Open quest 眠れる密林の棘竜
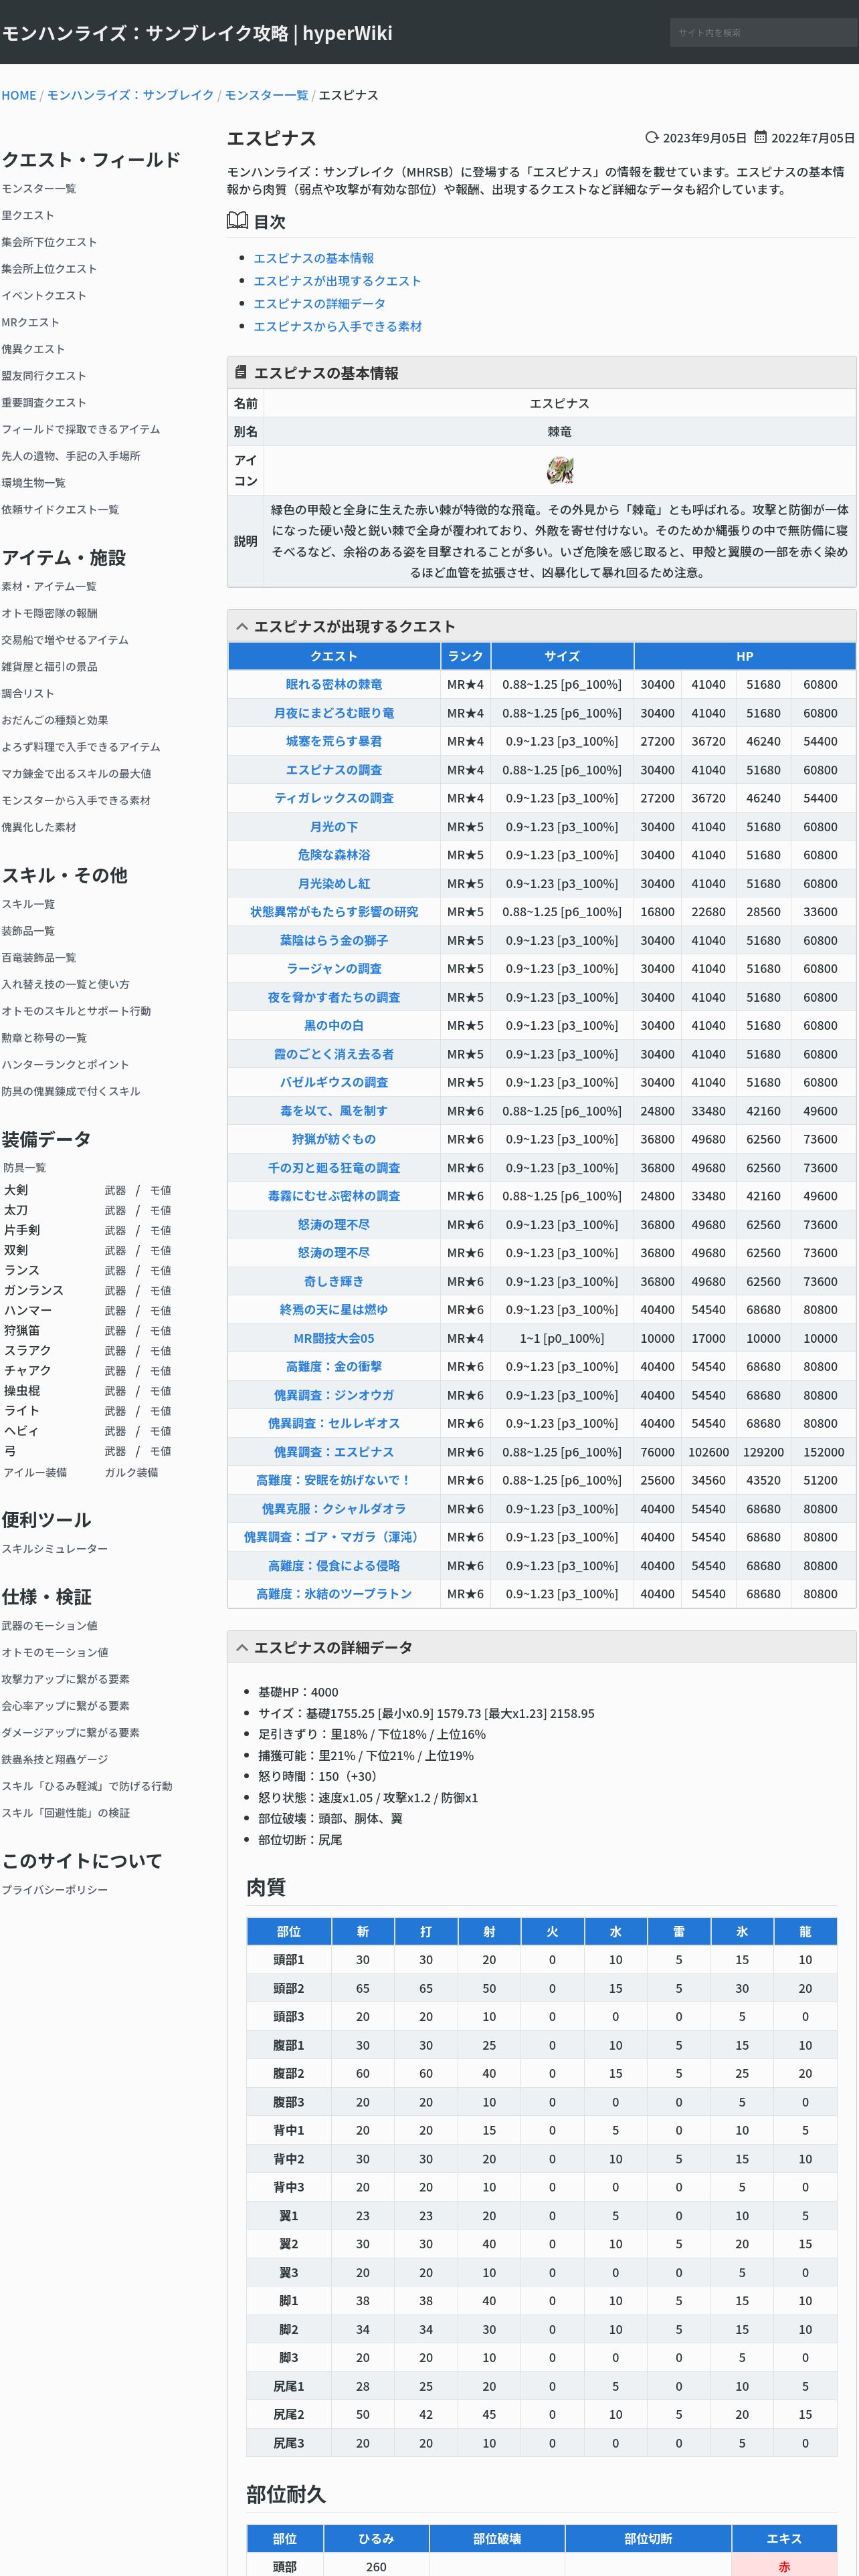The height and width of the screenshot is (2576, 859). 334,685
